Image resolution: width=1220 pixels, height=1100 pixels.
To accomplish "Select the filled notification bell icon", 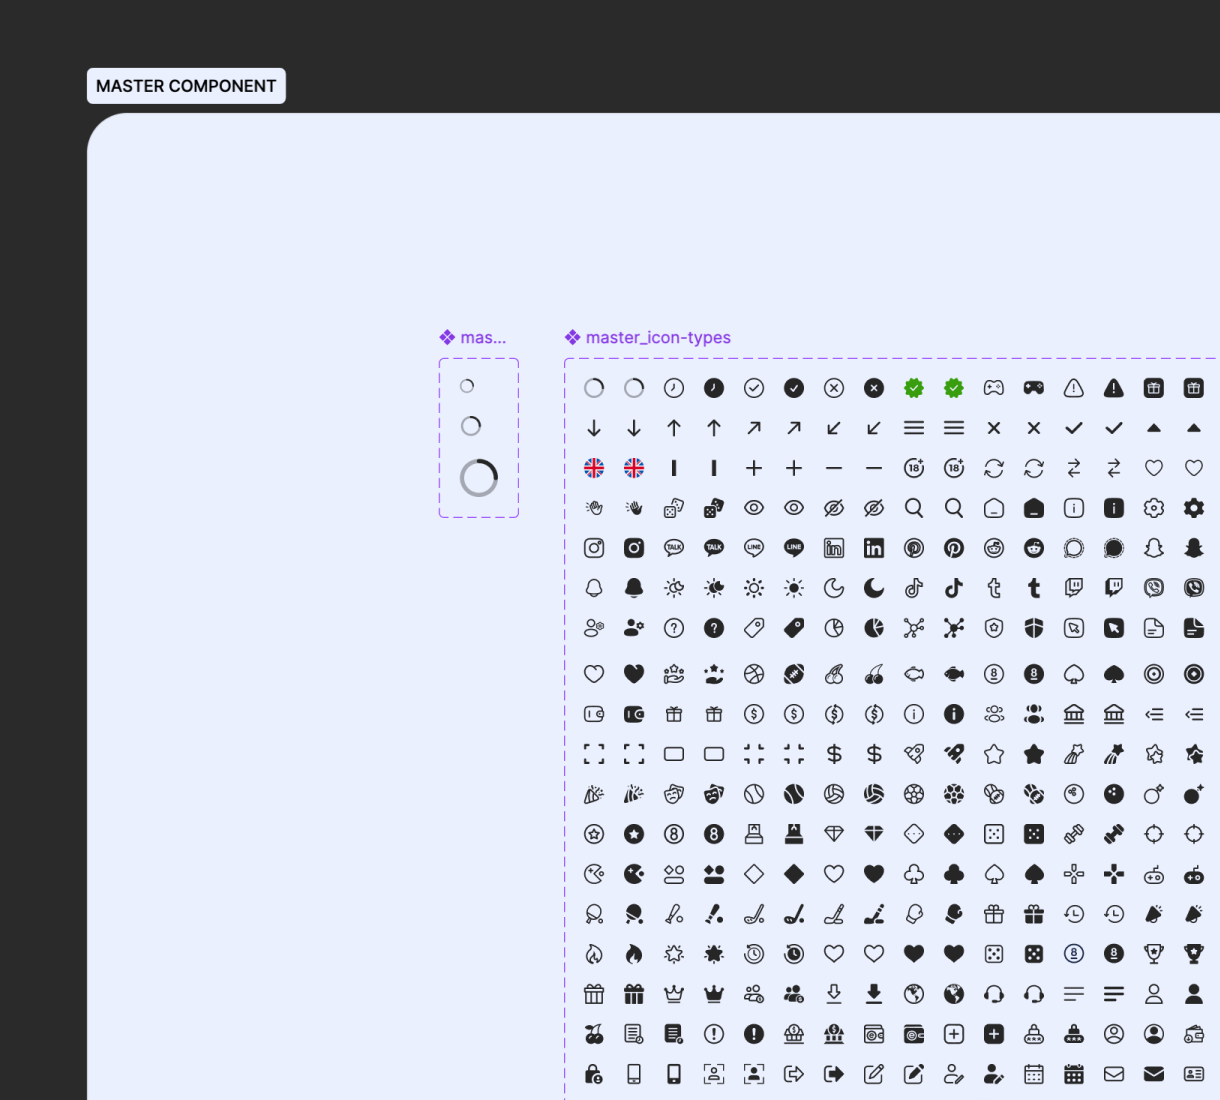I will click(x=634, y=588).
